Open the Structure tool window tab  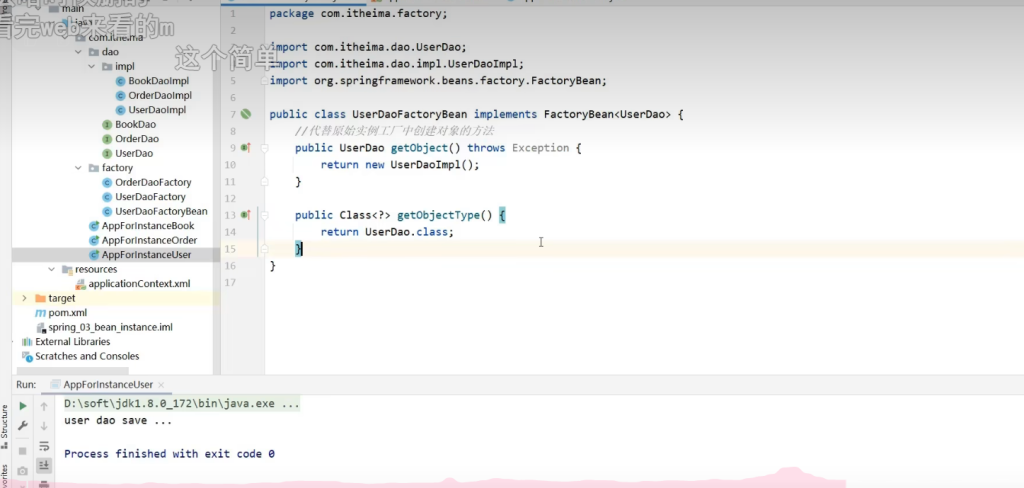[x=5, y=422]
